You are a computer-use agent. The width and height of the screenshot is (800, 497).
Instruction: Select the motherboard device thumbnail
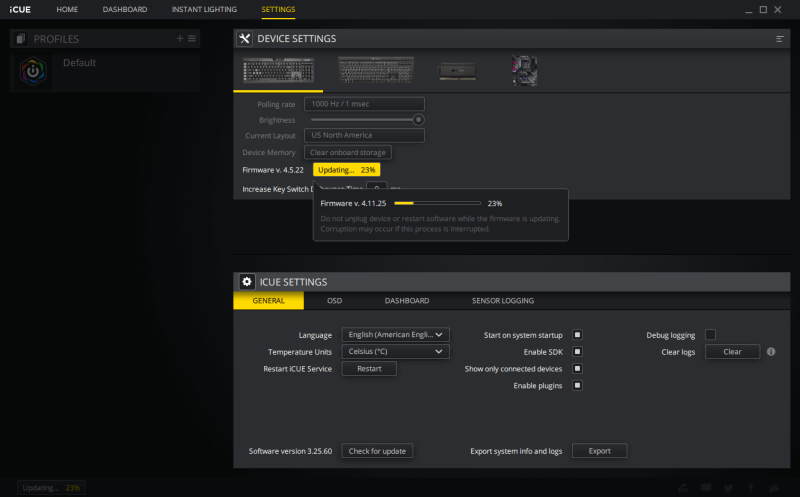[524, 70]
